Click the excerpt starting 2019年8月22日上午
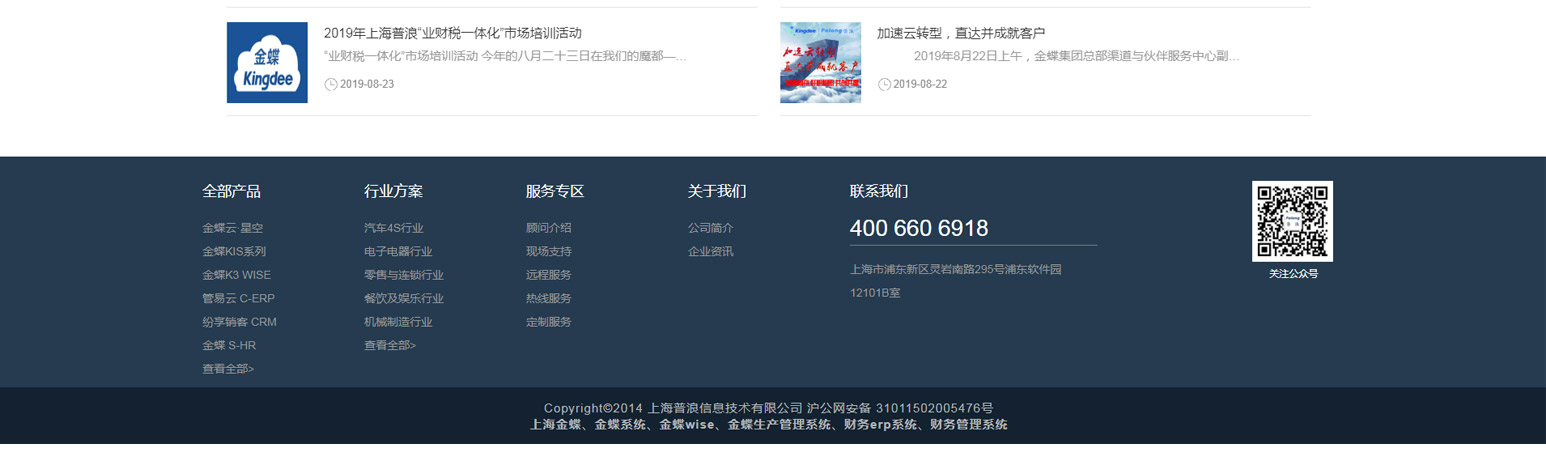The width and height of the screenshot is (1546, 476). [x=1077, y=56]
